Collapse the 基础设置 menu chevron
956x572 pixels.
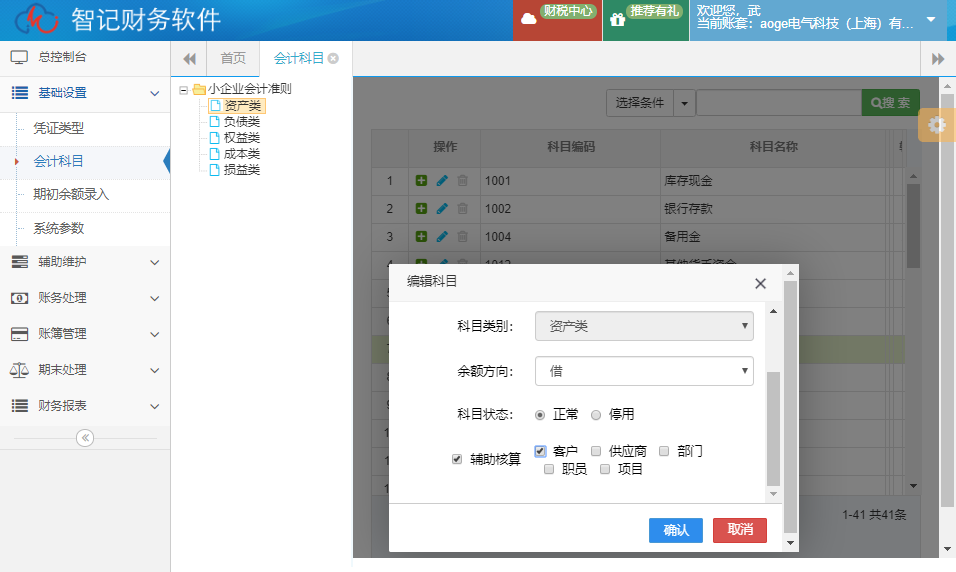[155, 93]
